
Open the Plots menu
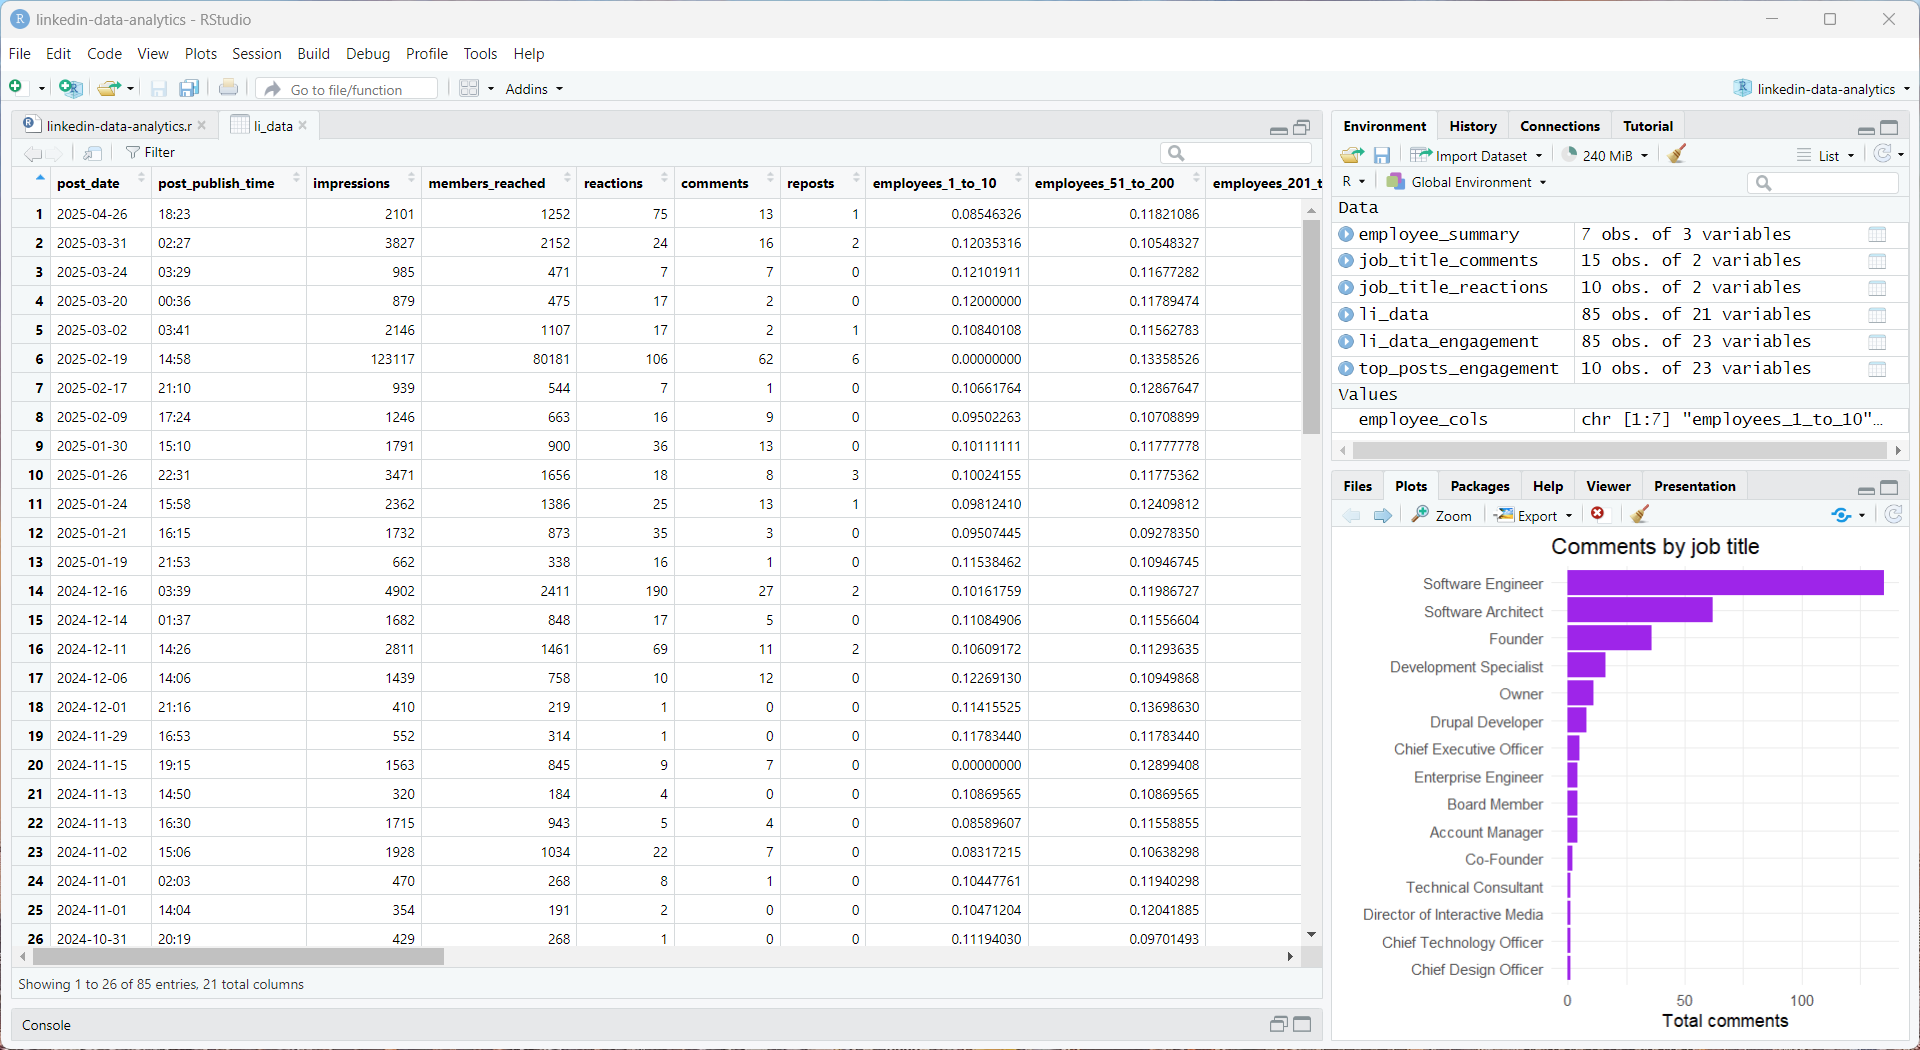click(x=200, y=54)
